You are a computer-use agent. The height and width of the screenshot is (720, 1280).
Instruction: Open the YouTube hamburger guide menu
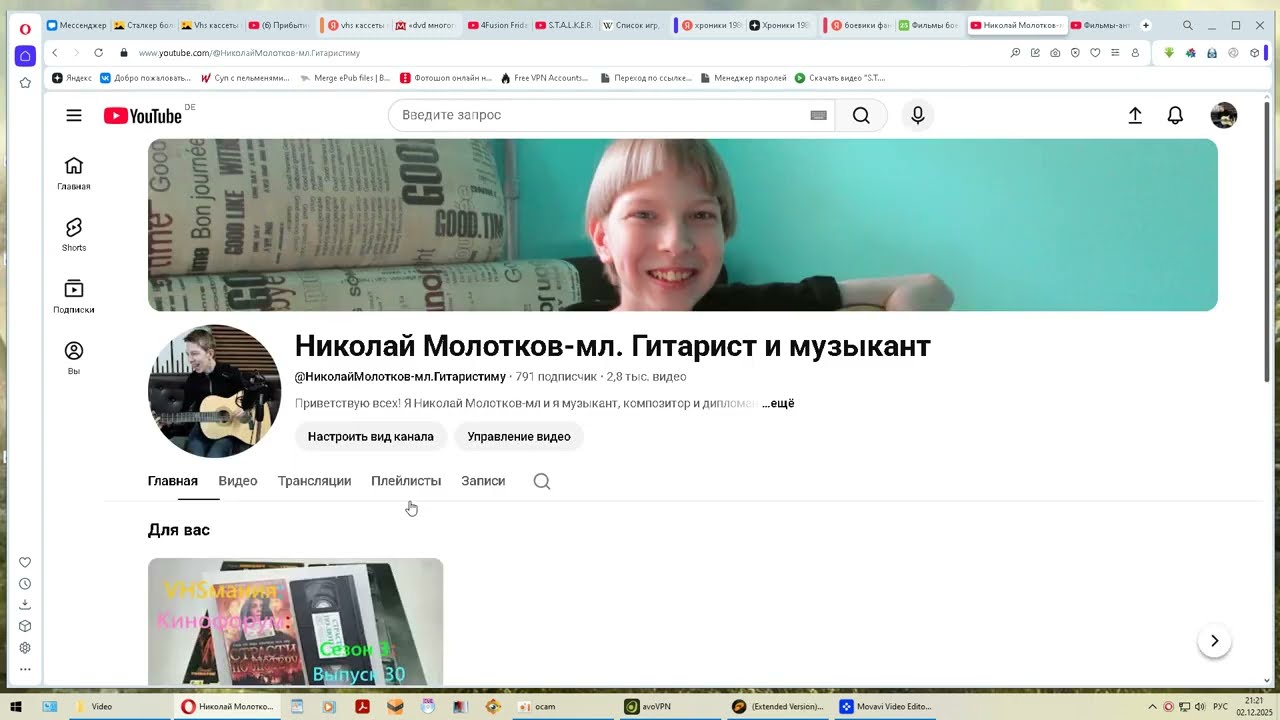(74, 115)
